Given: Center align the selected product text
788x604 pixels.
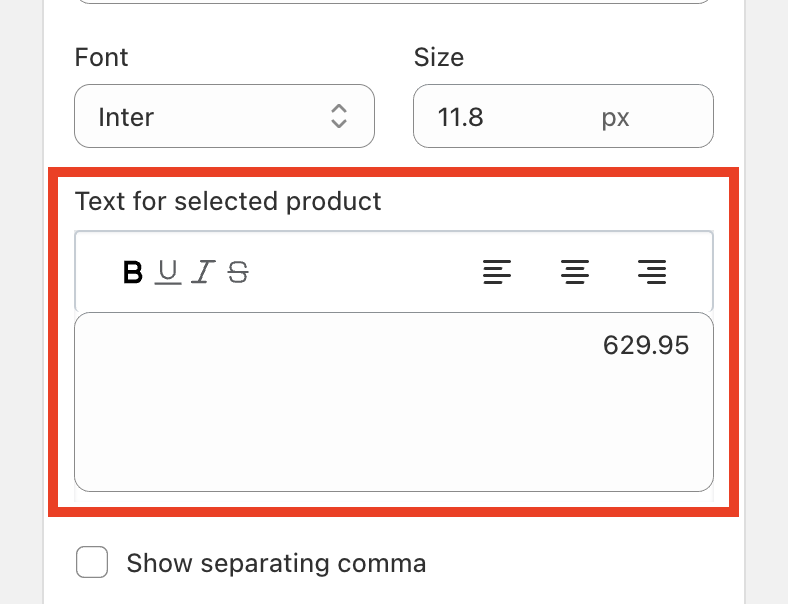Looking at the screenshot, I should click(x=574, y=271).
